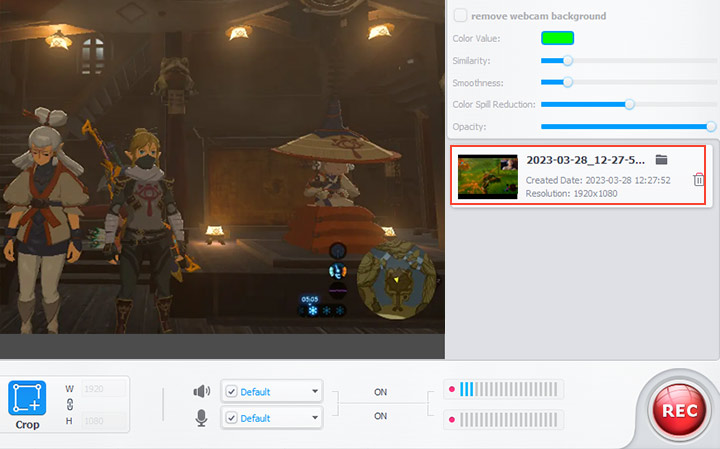Select the Crop region tool
The height and width of the screenshot is (449, 720).
tap(27, 398)
